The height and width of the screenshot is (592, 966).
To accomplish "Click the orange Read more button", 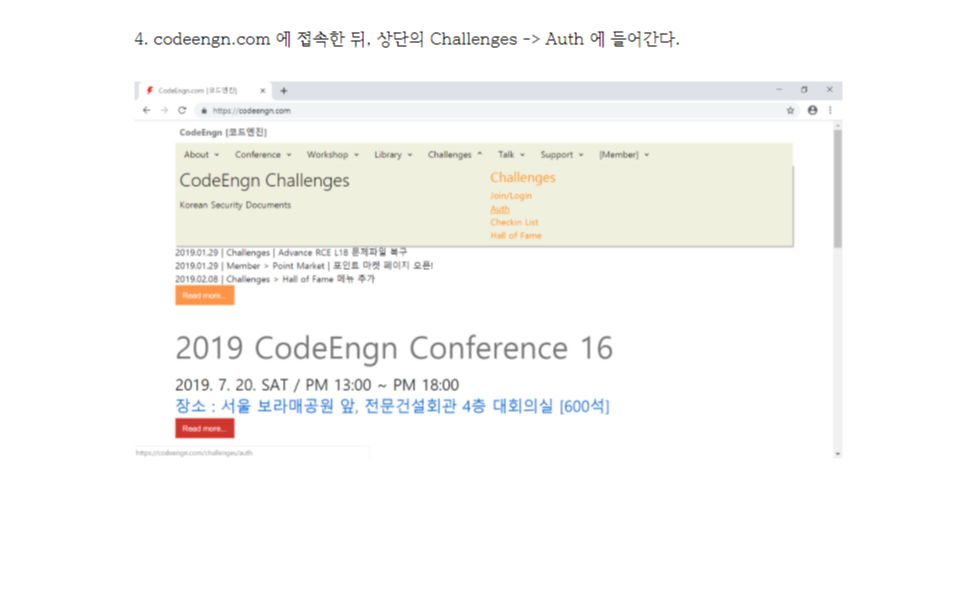I will (x=205, y=296).
